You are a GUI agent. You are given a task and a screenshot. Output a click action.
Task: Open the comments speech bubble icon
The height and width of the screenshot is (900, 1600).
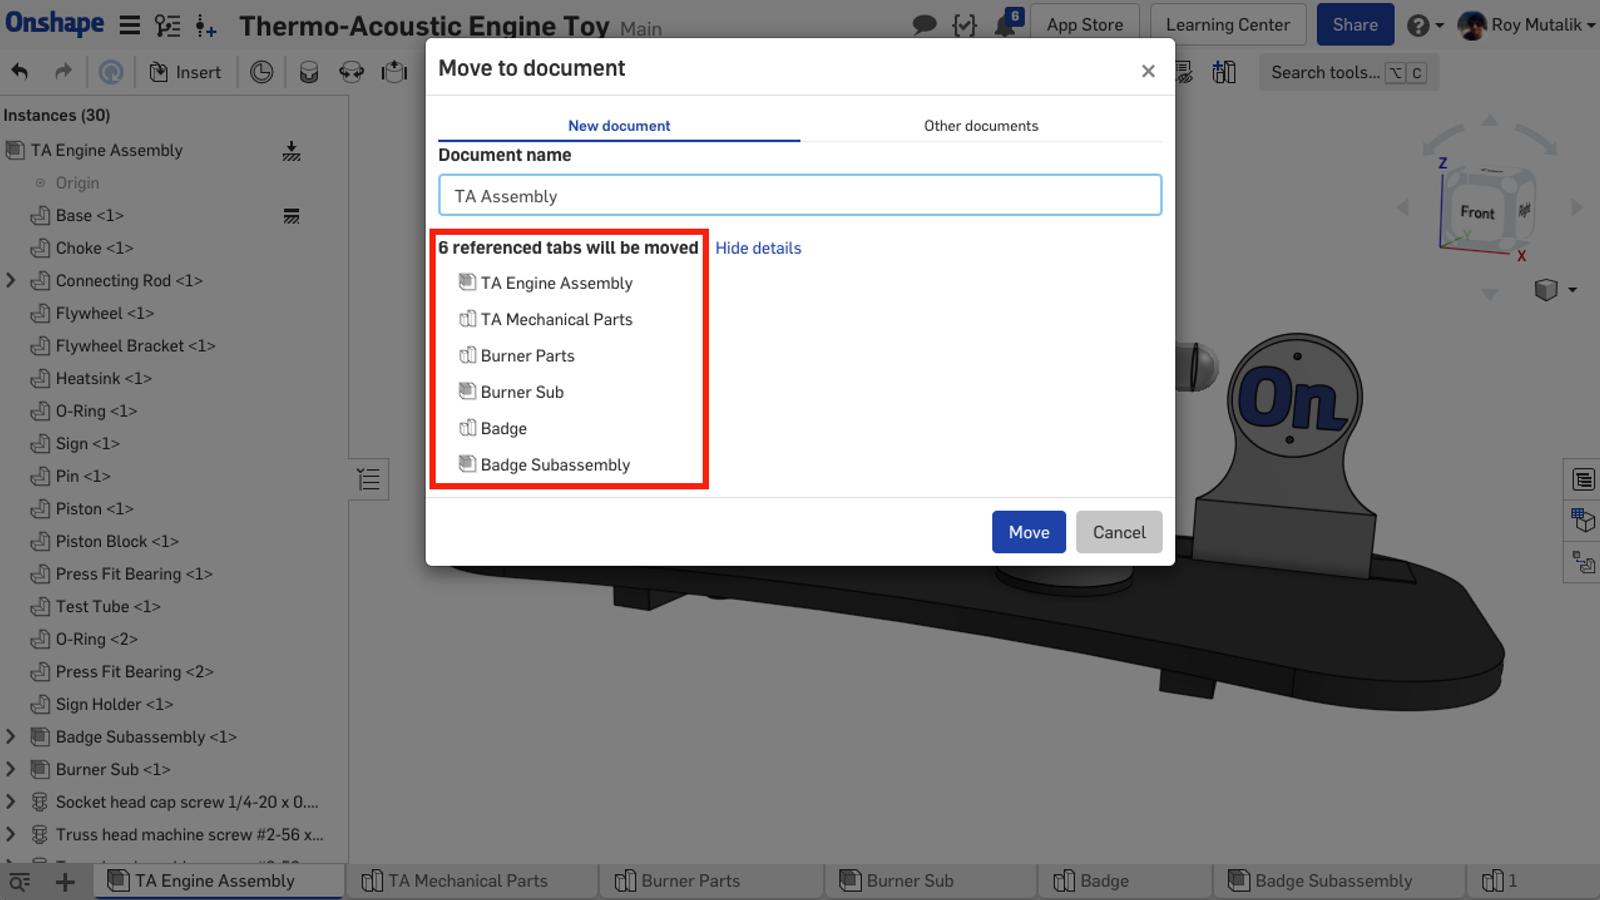(x=924, y=25)
